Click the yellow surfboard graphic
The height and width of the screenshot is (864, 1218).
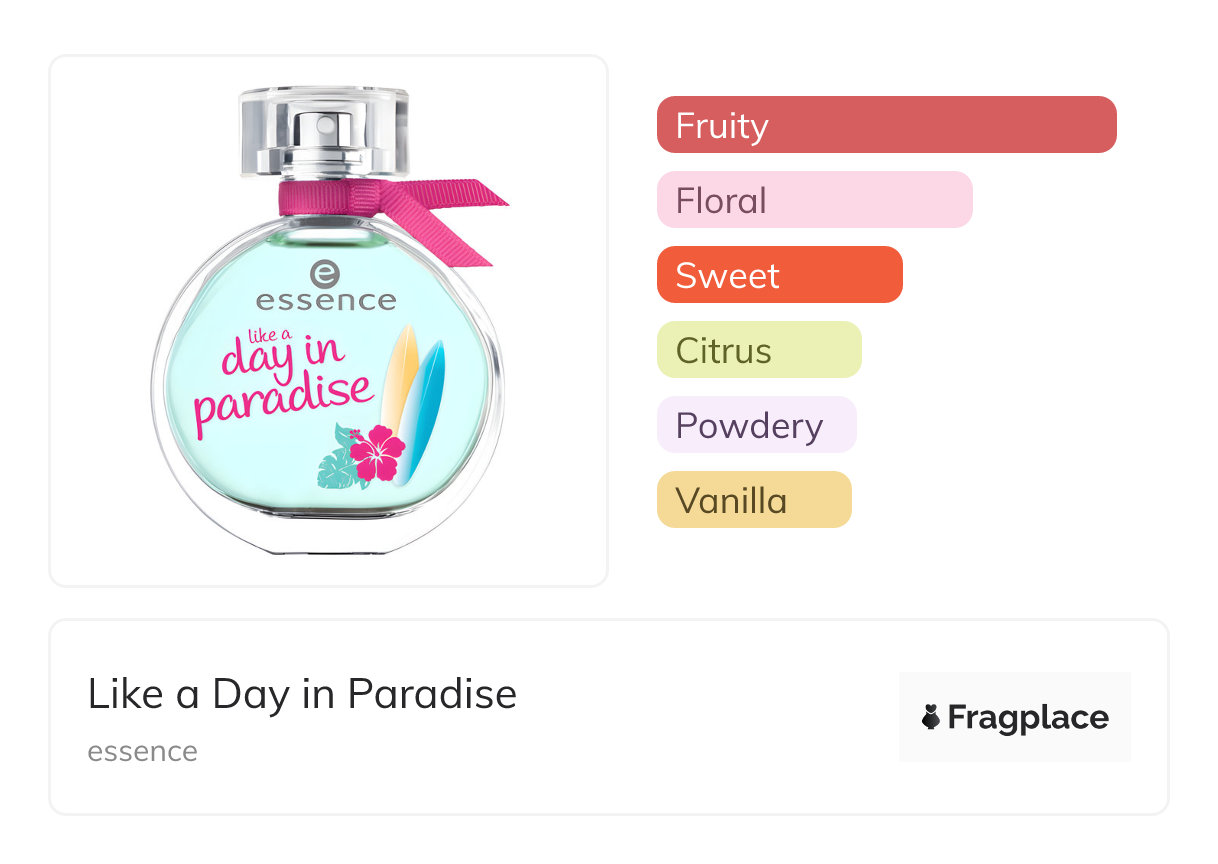[401, 370]
